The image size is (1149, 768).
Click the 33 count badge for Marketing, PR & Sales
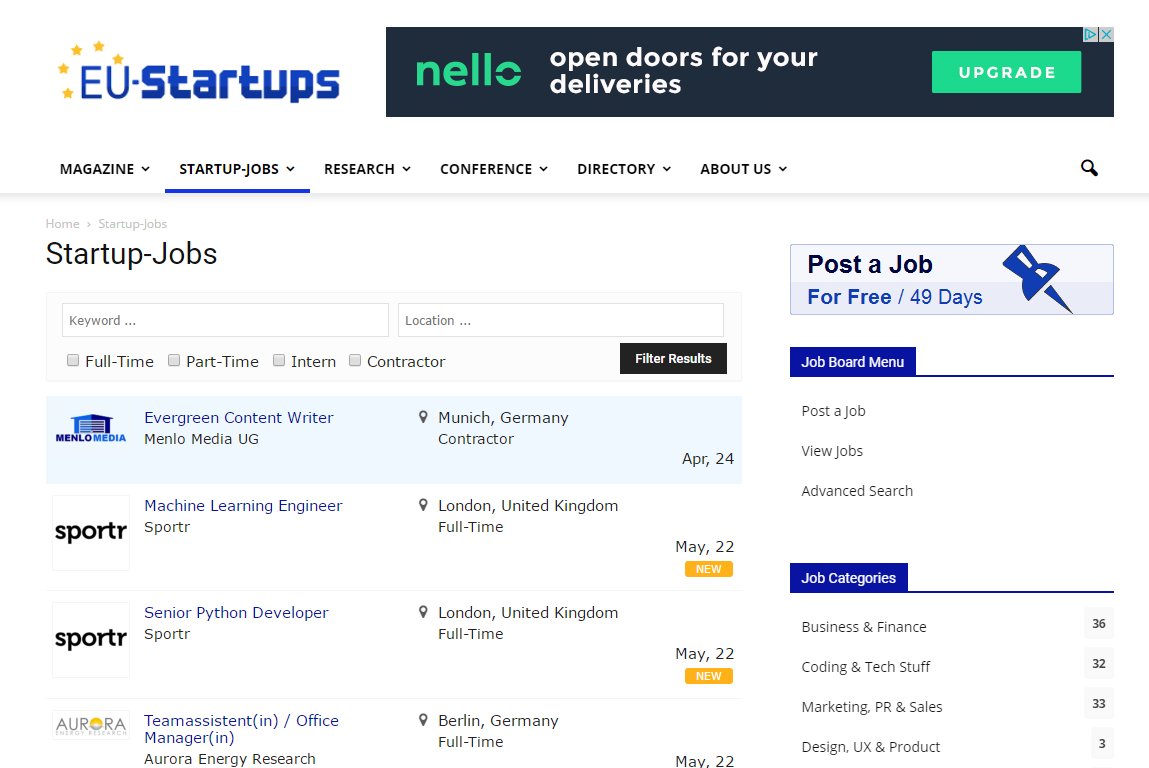tap(1098, 704)
